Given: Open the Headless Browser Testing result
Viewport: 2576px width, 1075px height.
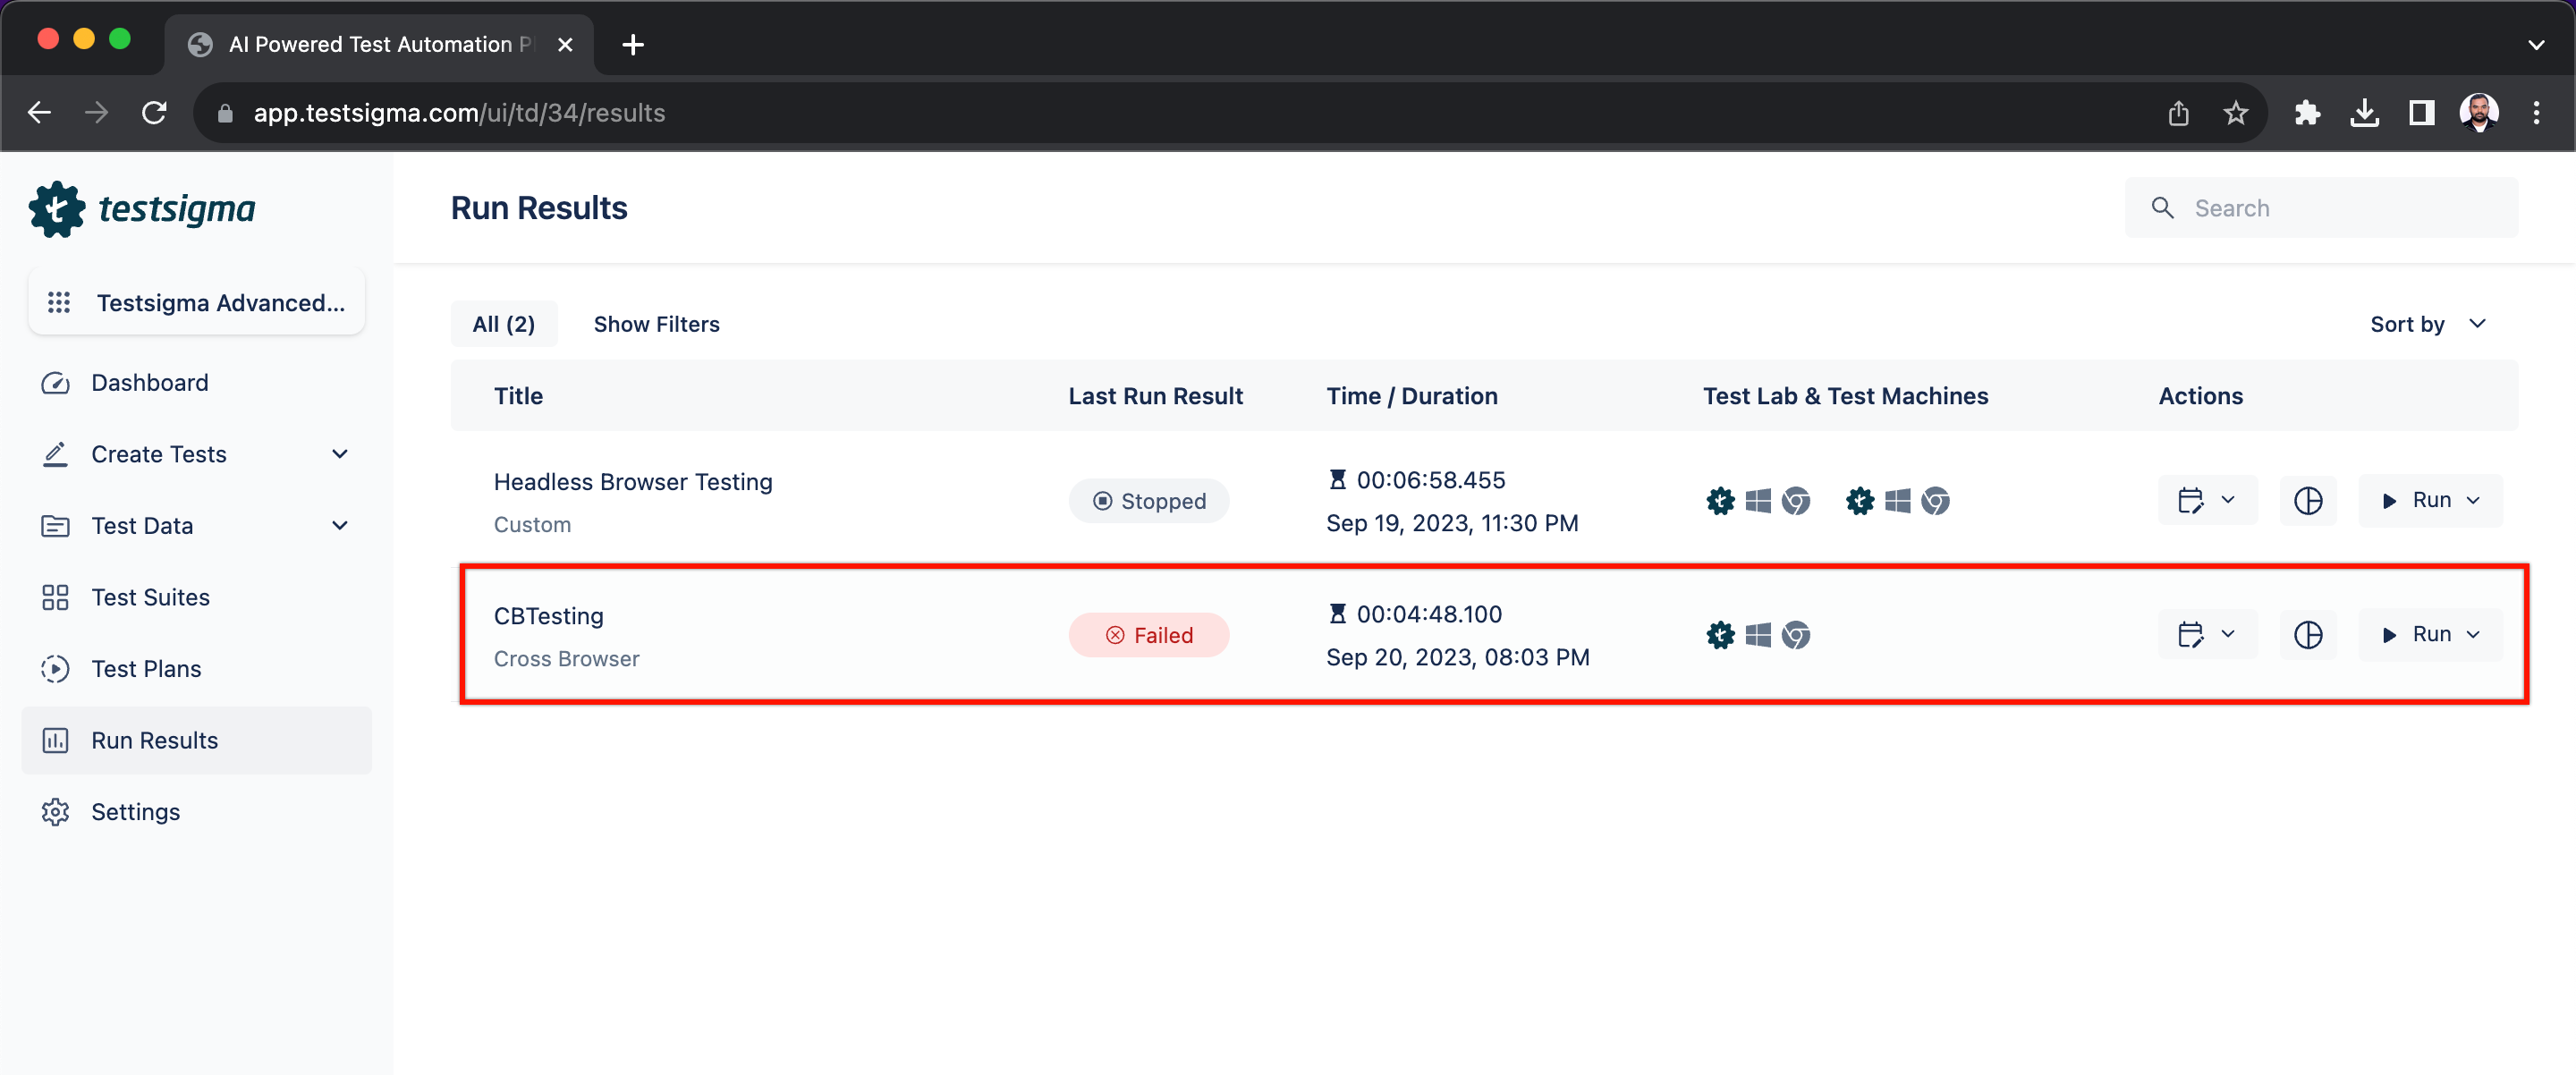Looking at the screenshot, I should pyautogui.click(x=633, y=482).
